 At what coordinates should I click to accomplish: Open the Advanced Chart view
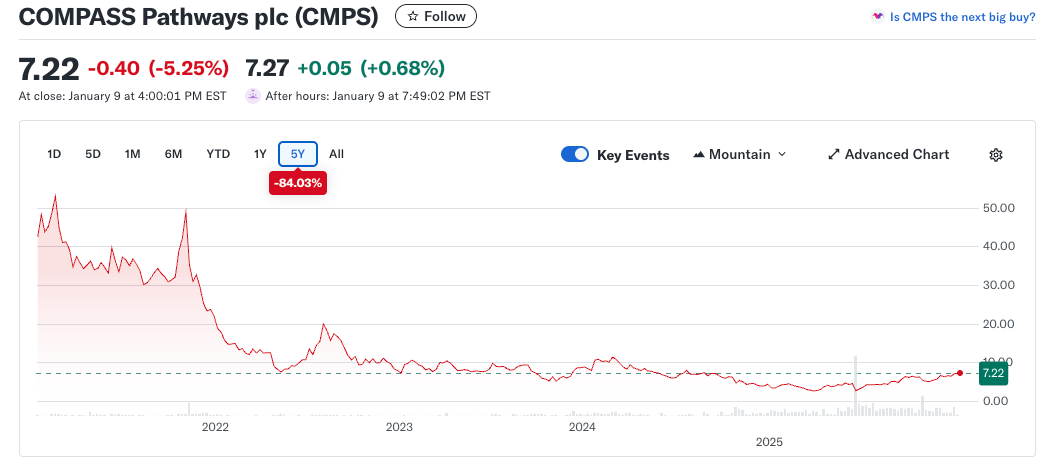(888, 155)
